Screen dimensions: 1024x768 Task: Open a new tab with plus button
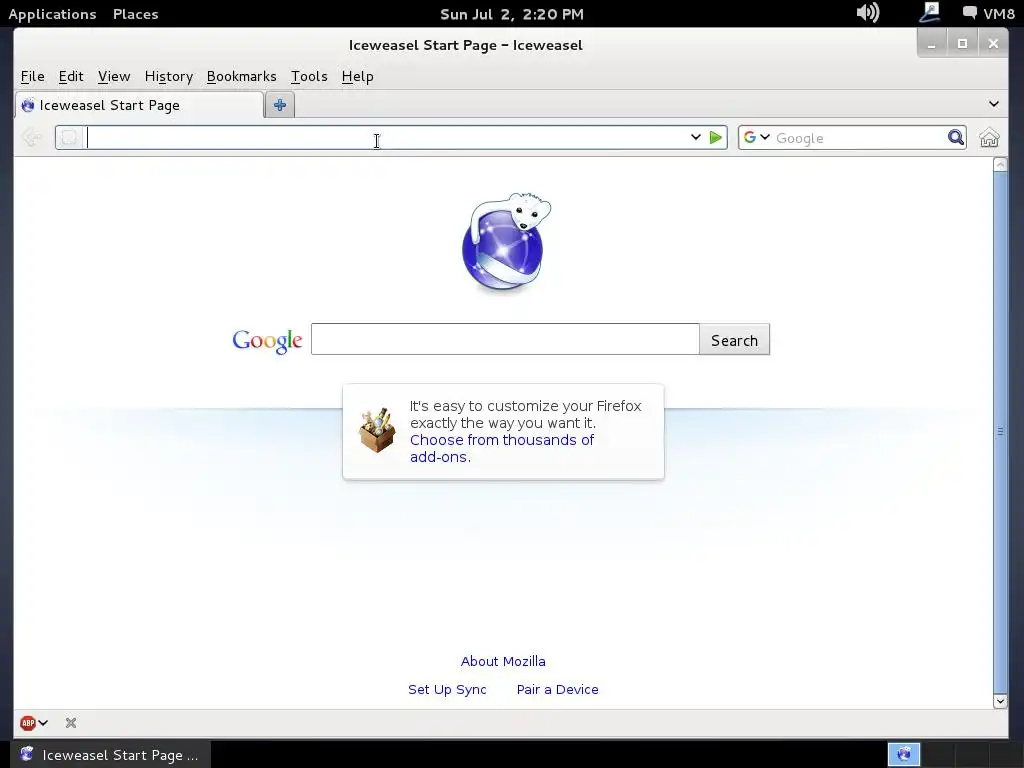[280, 105]
